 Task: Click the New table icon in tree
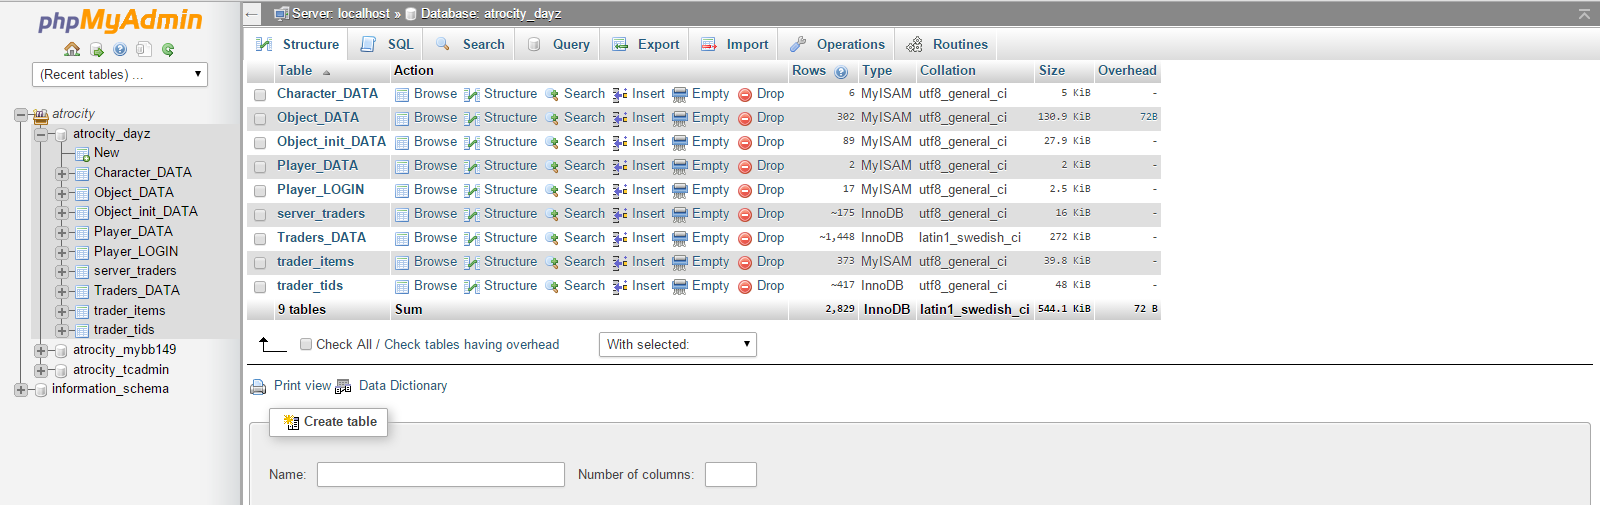(x=83, y=154)
